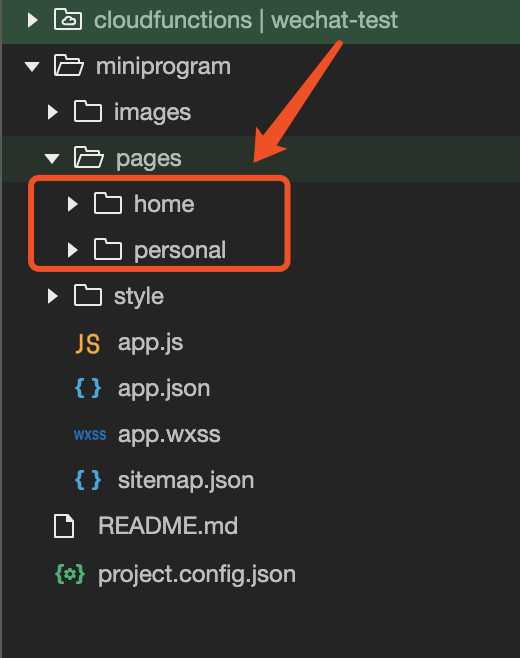Open the app.json file
This screenshot has width=520, height=658.
point(164,389)
